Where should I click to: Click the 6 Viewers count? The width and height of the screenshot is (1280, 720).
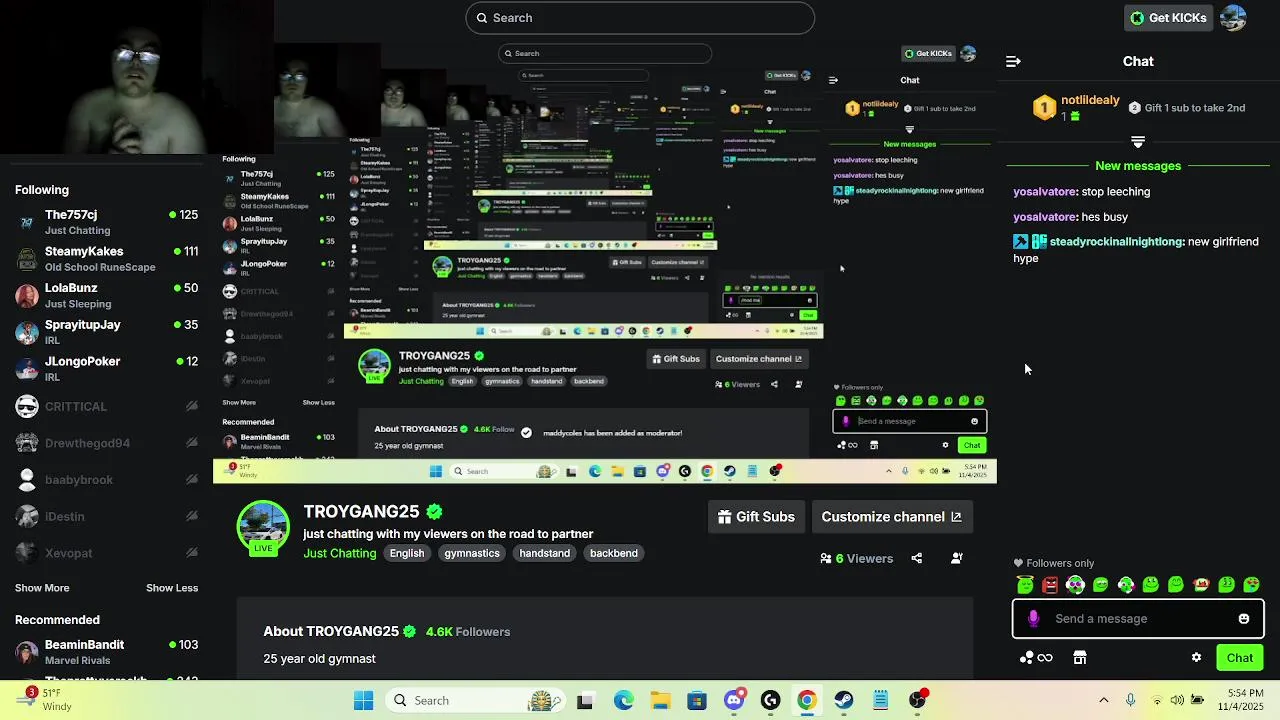coord(856,558)
